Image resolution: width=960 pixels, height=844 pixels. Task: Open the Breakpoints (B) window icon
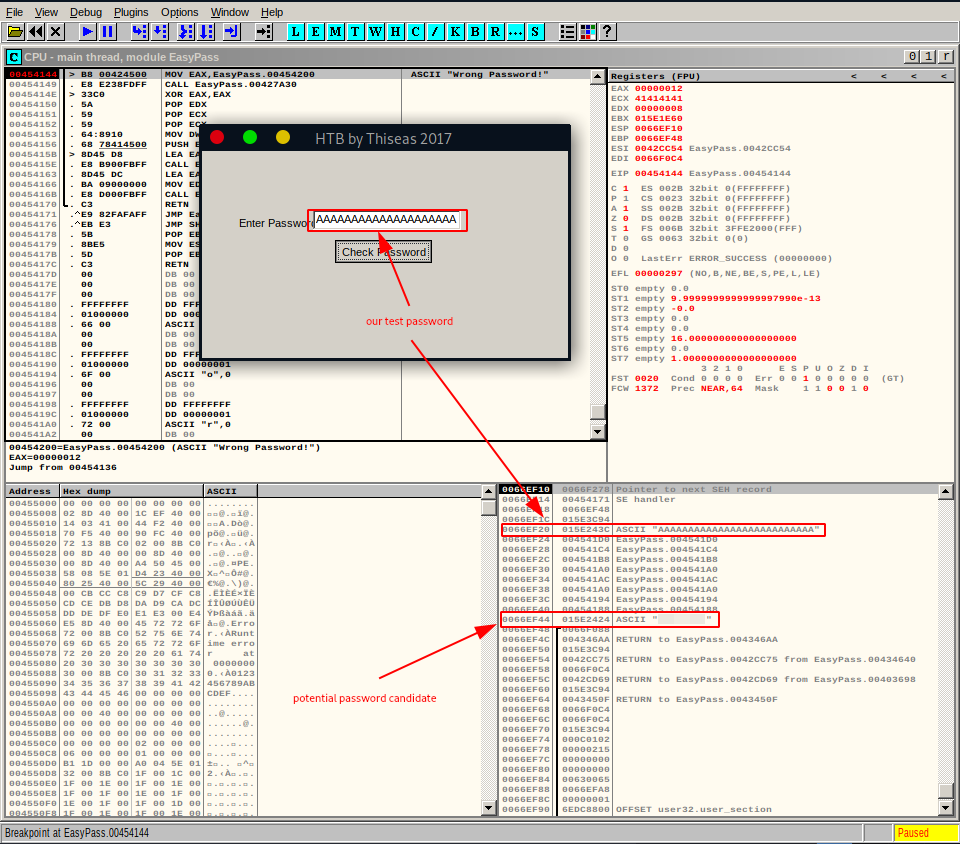(x=475, y=32)
